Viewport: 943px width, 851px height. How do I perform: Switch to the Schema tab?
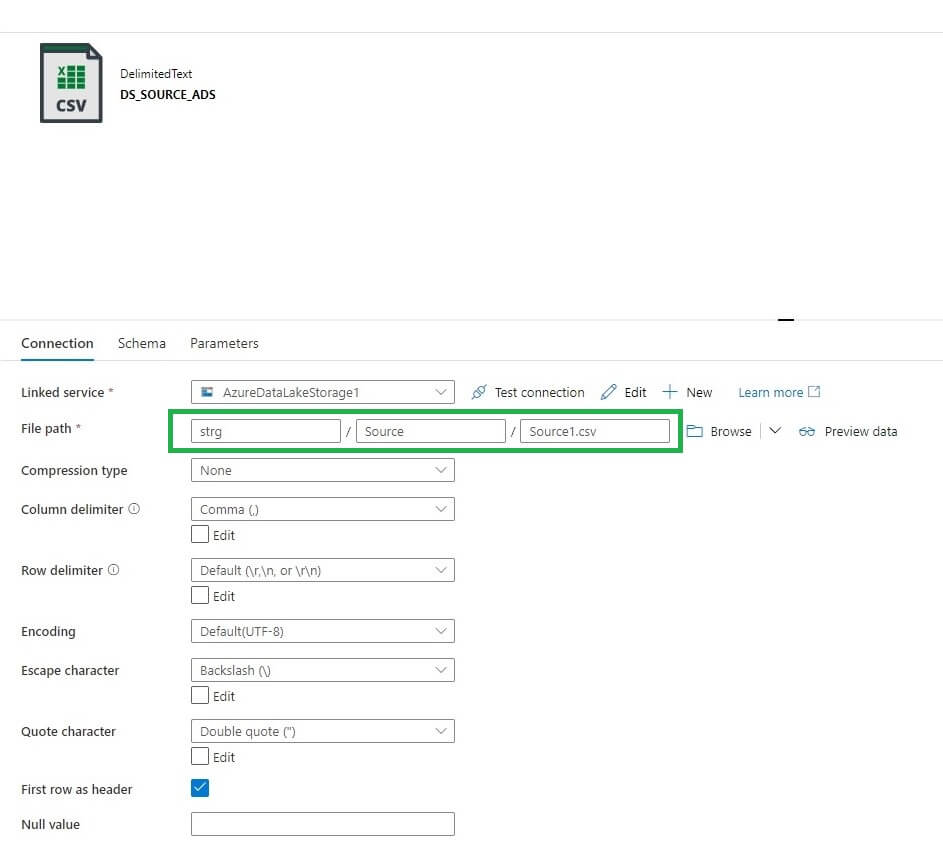pos(141,343)
